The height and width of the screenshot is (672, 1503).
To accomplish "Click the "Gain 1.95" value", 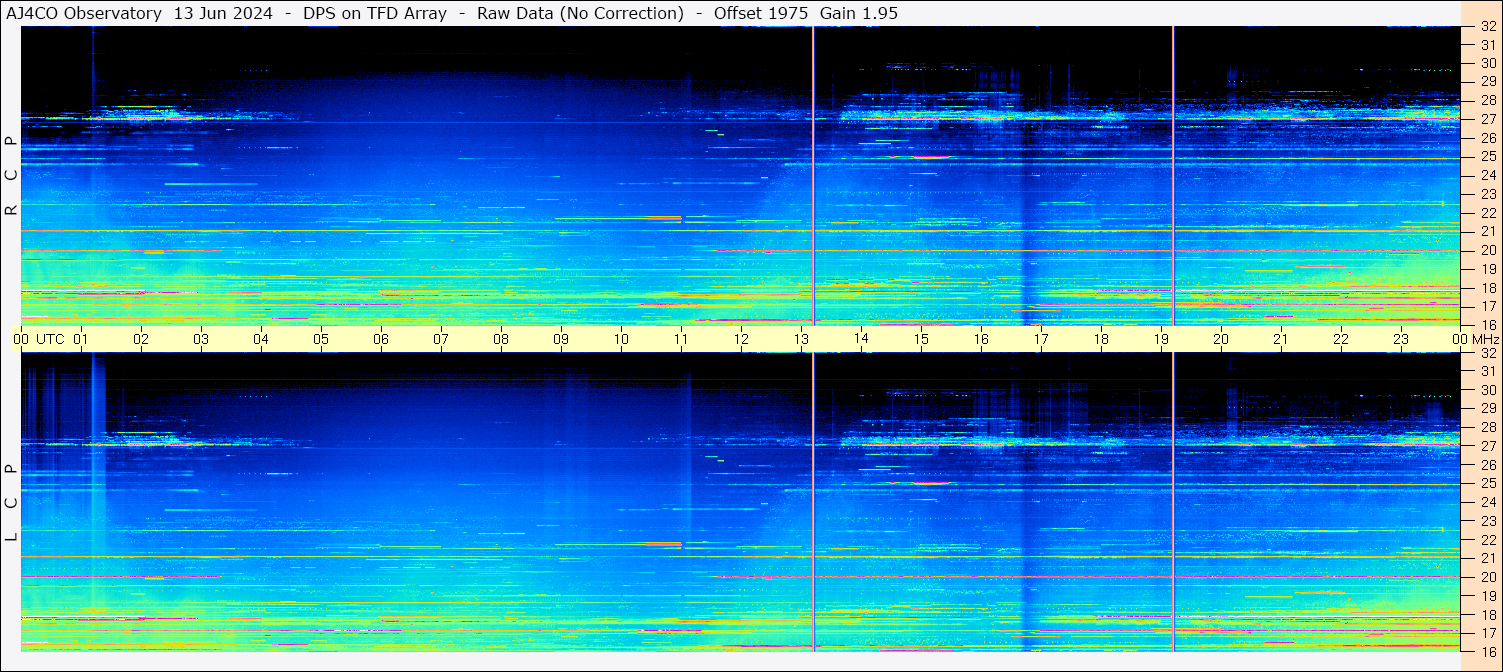I will [859, 13].
